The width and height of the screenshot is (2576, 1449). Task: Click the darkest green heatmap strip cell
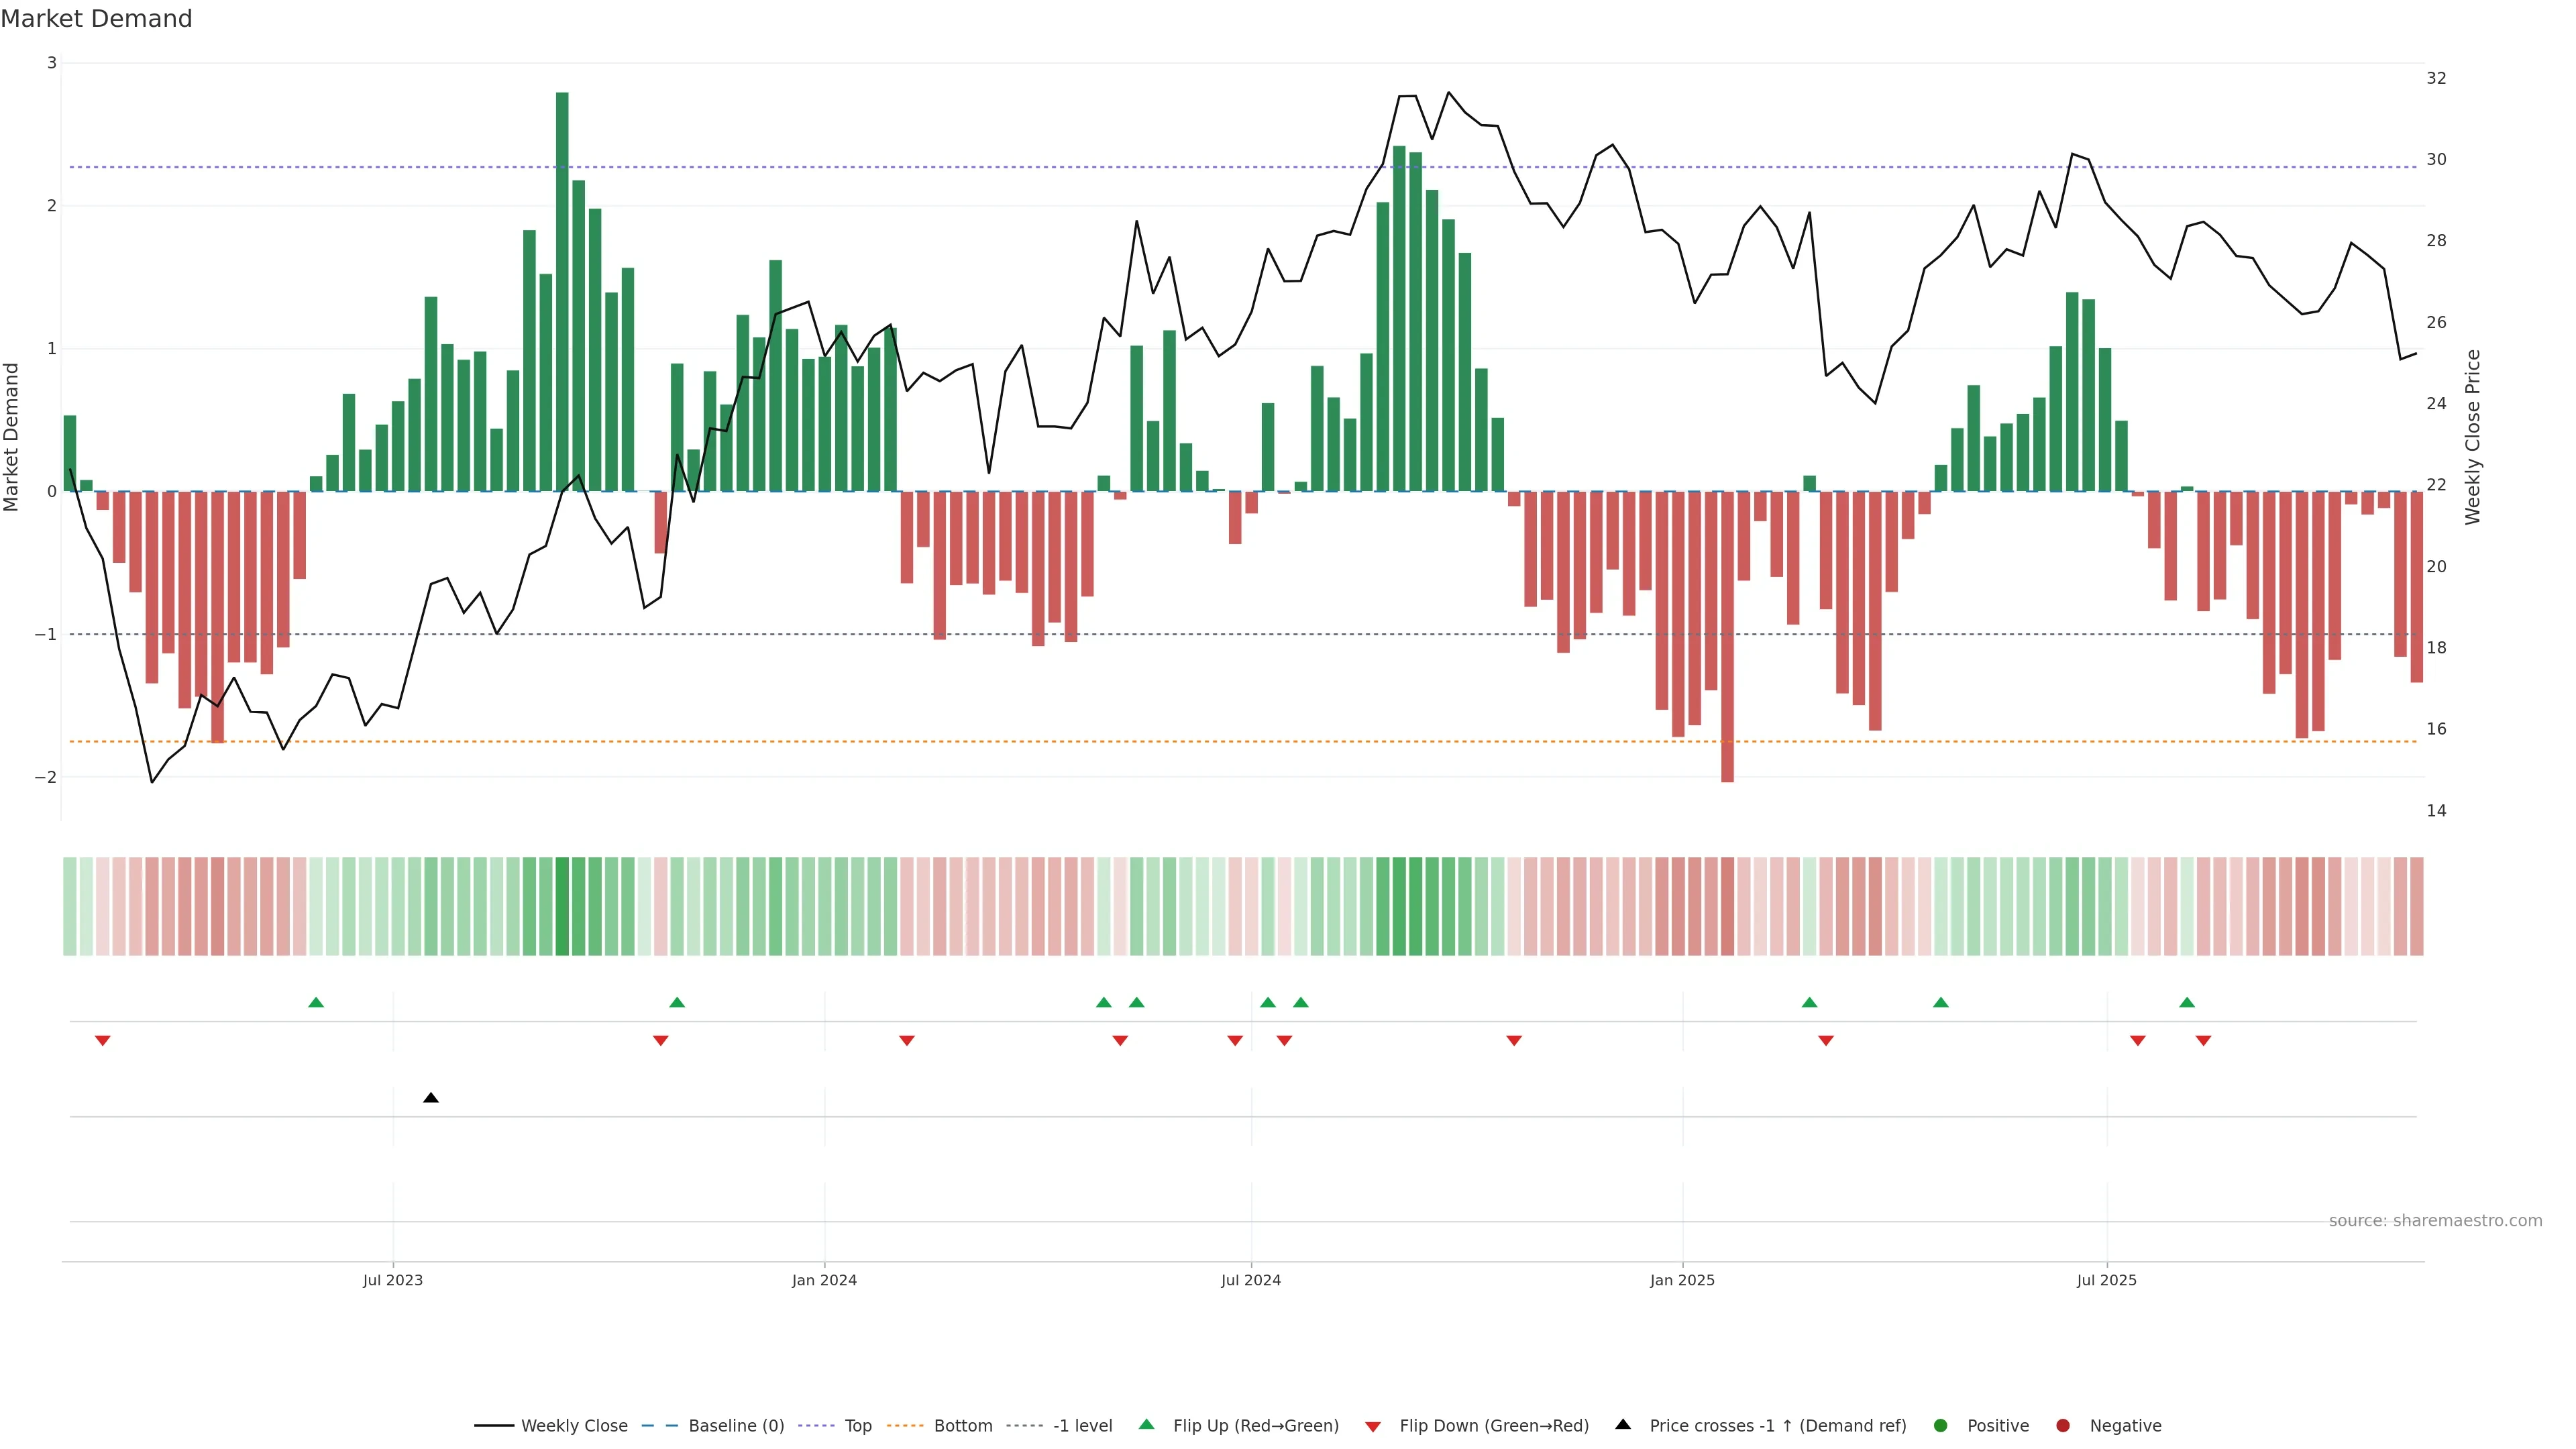(562, 906)
